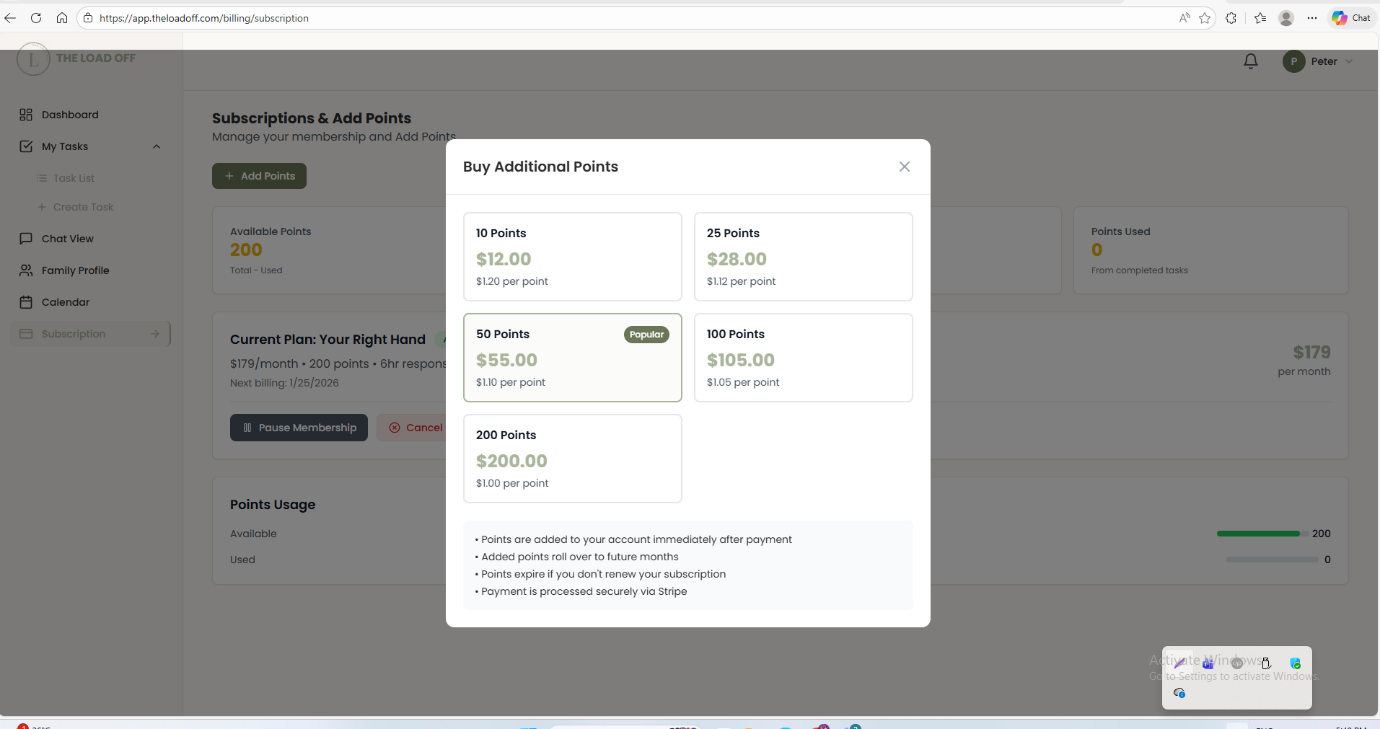The width and height of the screenshot is (1380, 729).
Task: Click the Add Points button
Action: 259,176
